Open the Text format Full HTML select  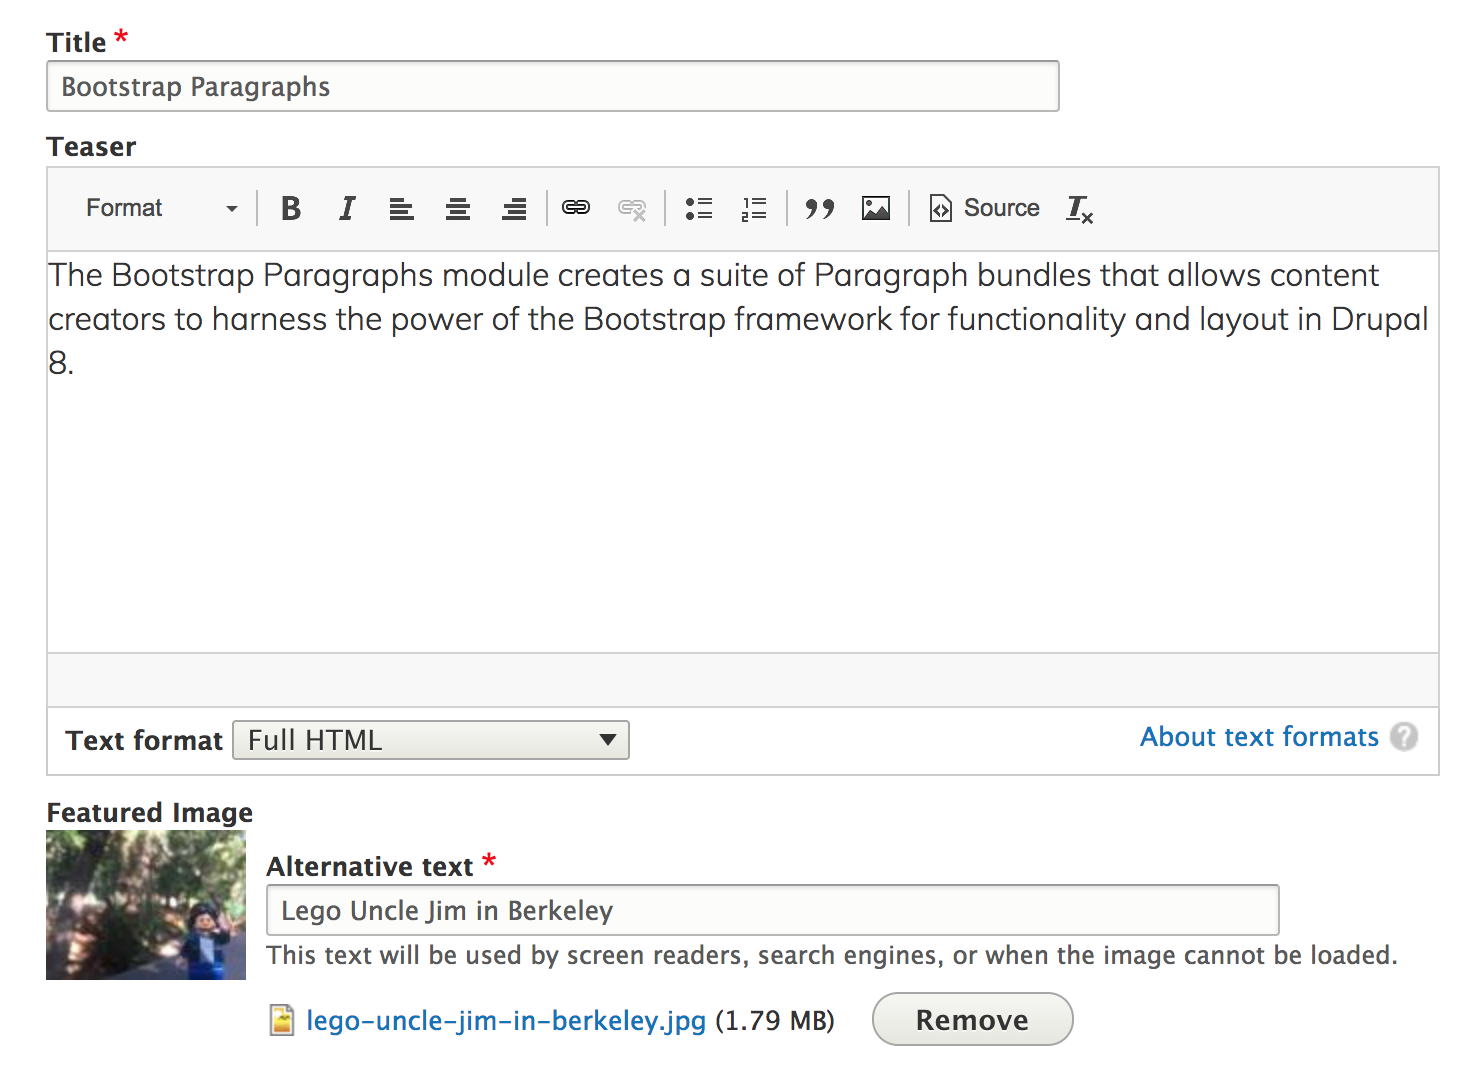431,740
